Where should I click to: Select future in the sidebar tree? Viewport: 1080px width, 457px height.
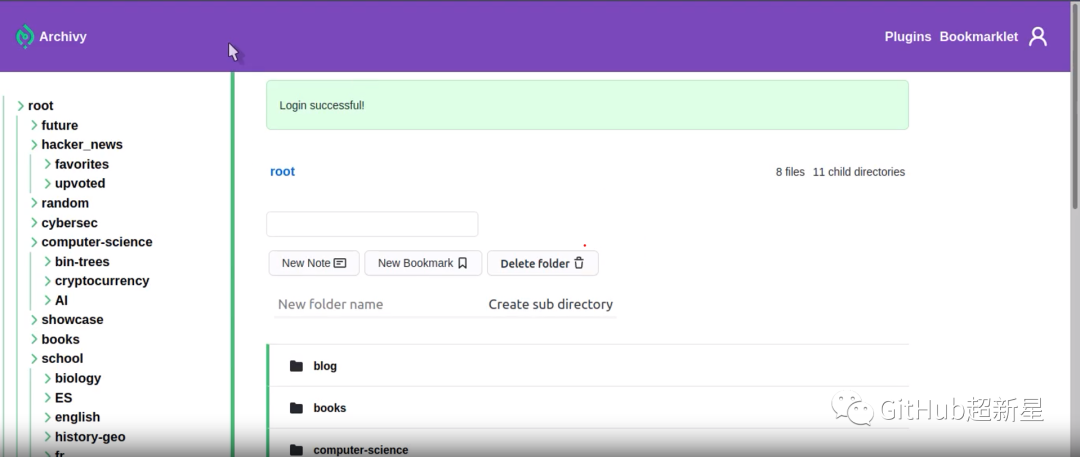(59, 125)
